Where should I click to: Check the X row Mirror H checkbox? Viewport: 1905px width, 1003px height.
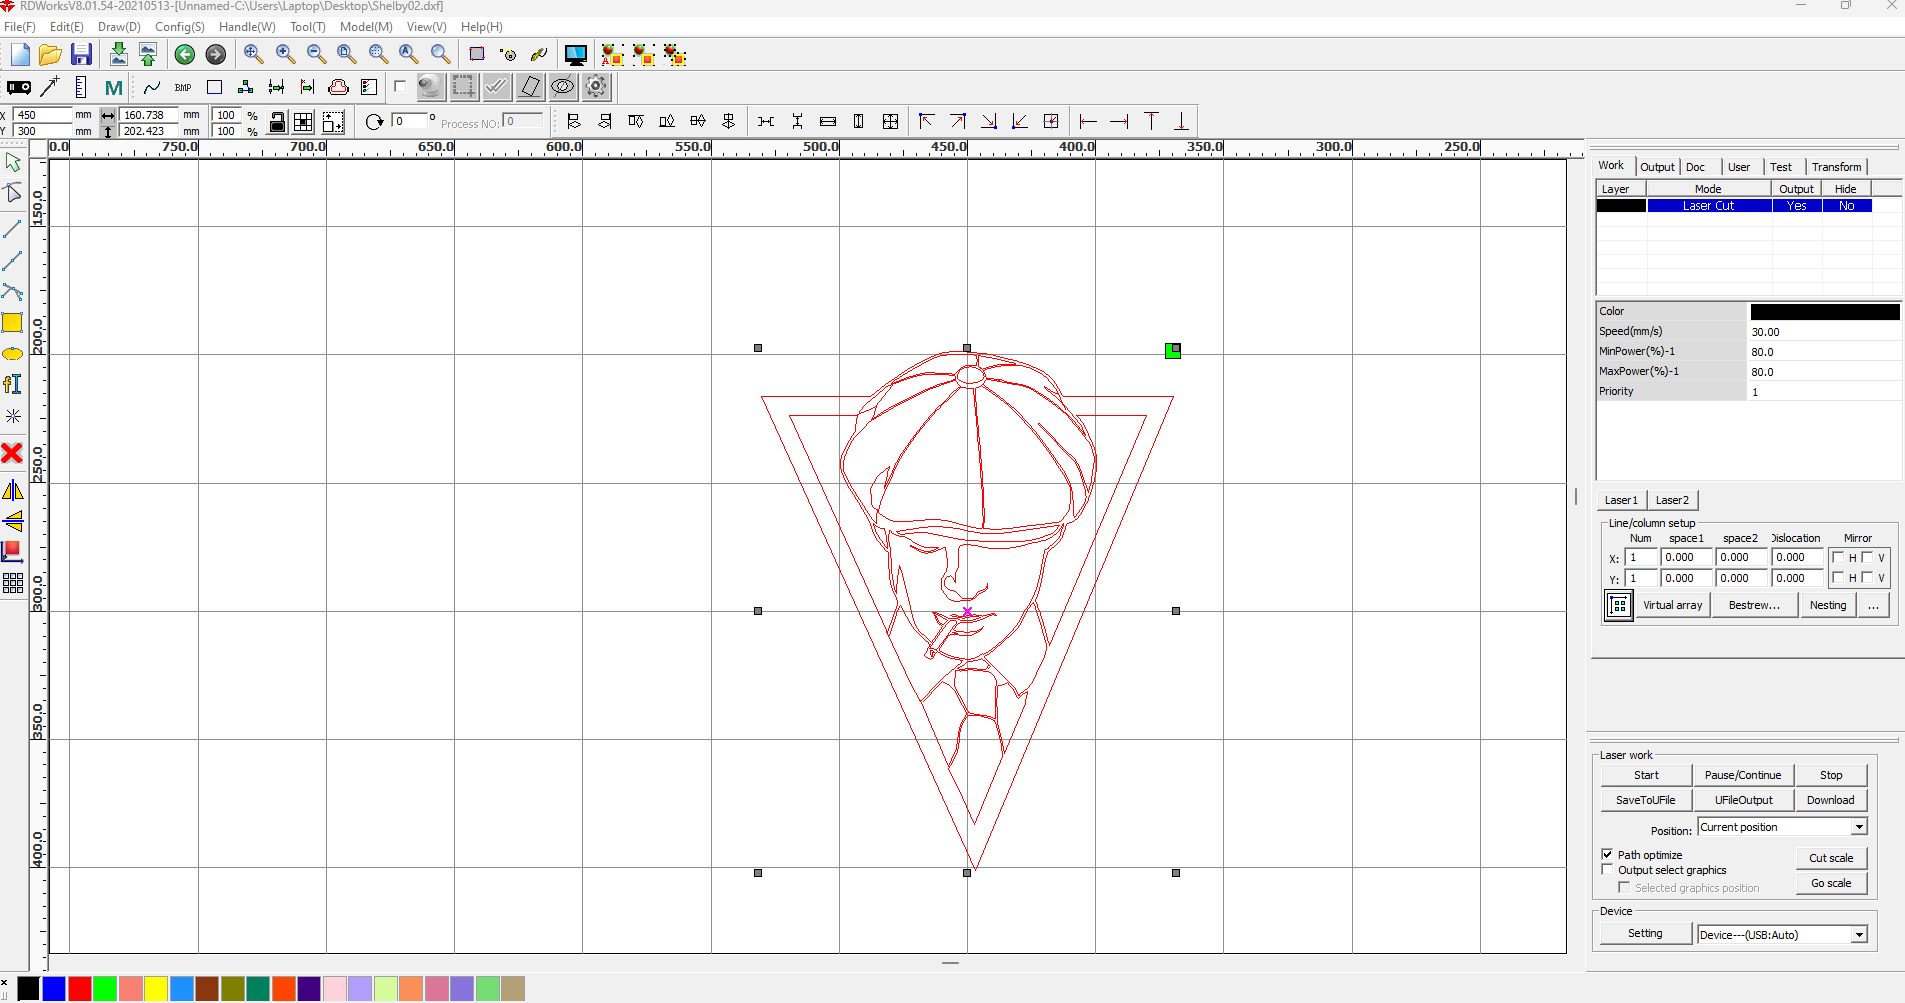pyautogui.click(x=1838, y=558)
